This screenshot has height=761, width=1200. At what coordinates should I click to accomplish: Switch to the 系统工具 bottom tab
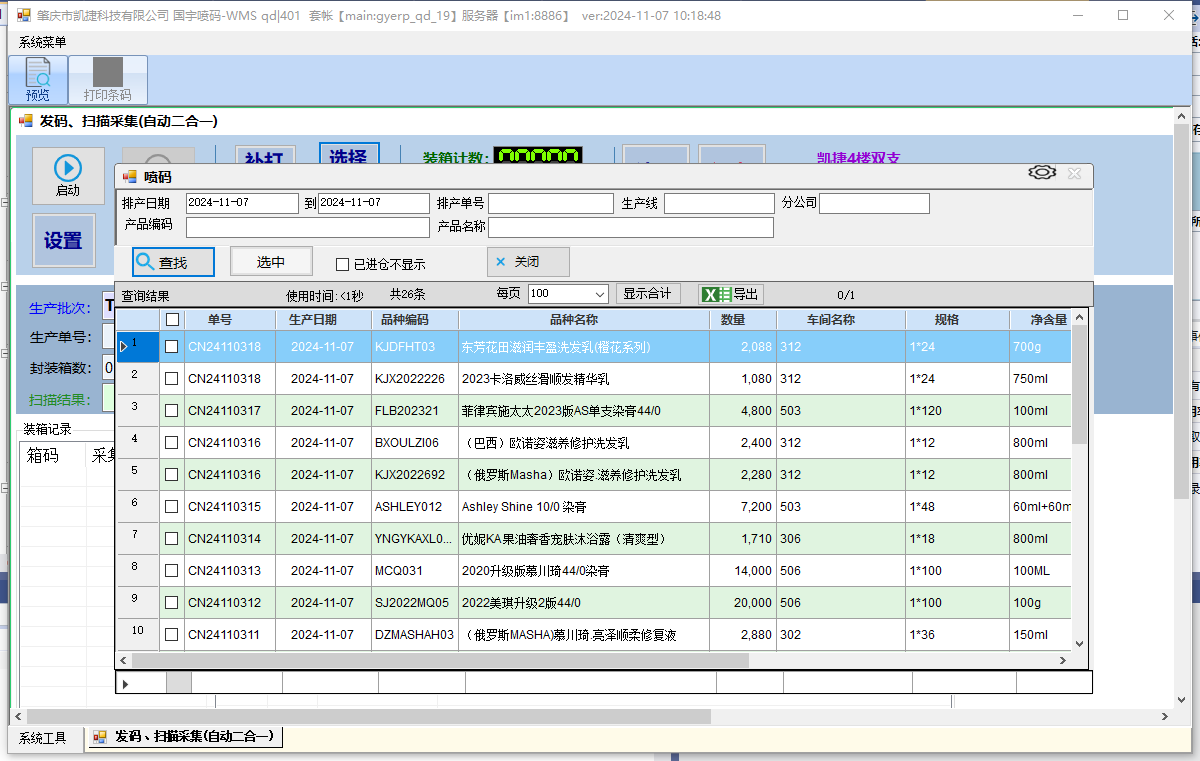tap(43, 738)
